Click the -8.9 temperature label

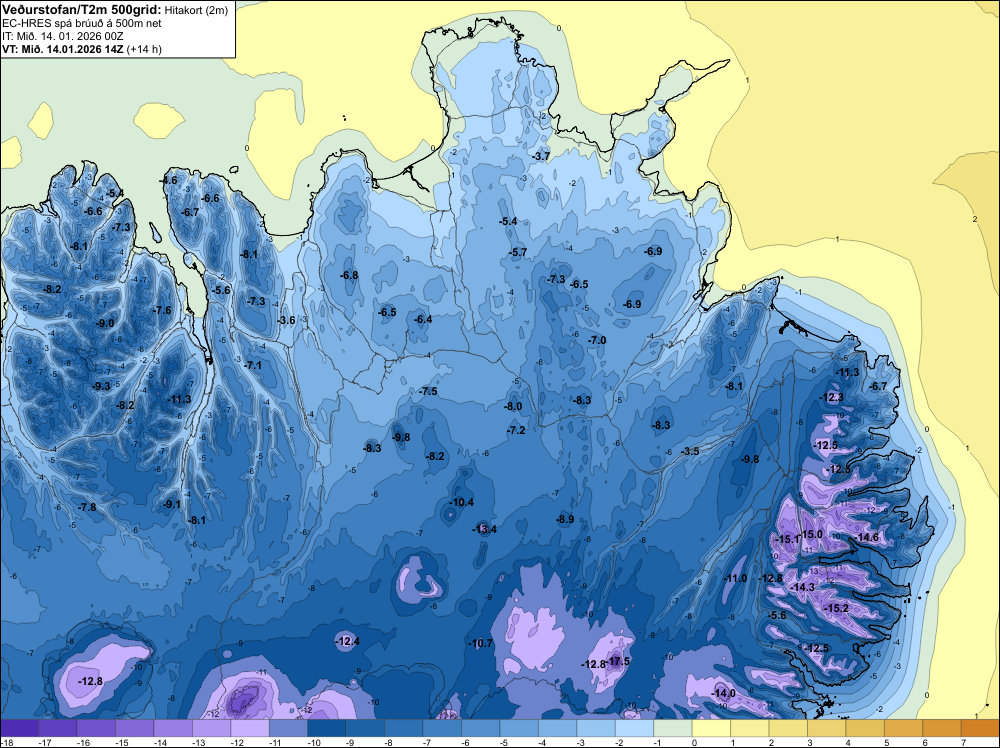coord(565,520)
